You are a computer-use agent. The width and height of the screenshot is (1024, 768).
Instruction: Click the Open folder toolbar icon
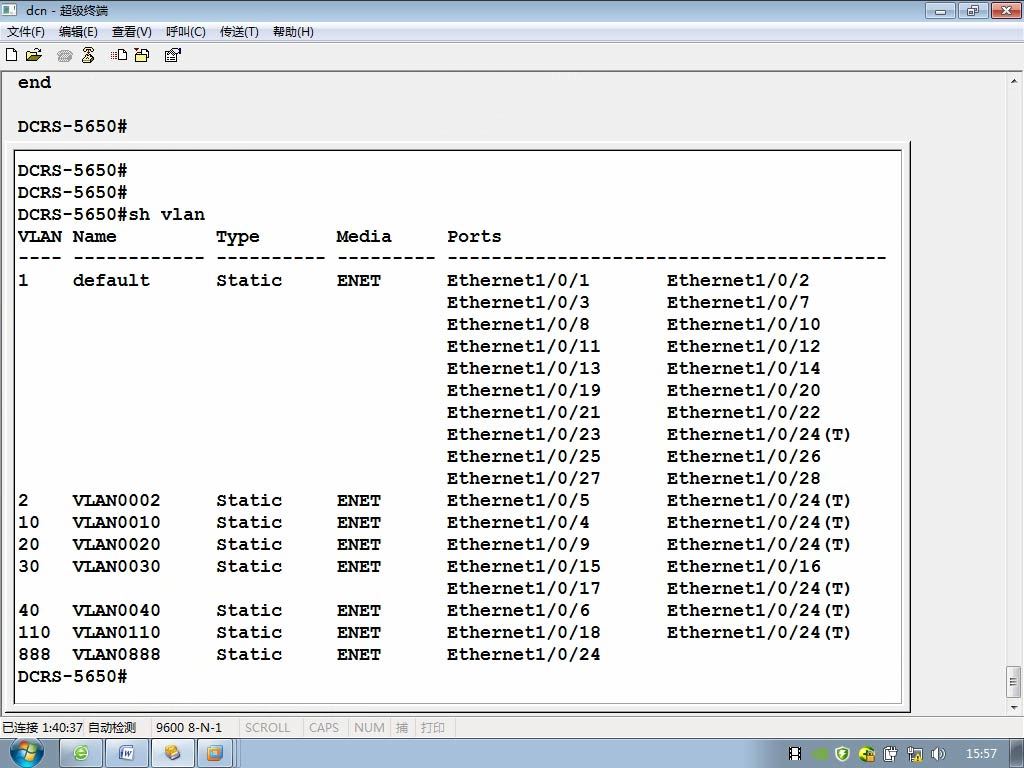tap(33, 55)
